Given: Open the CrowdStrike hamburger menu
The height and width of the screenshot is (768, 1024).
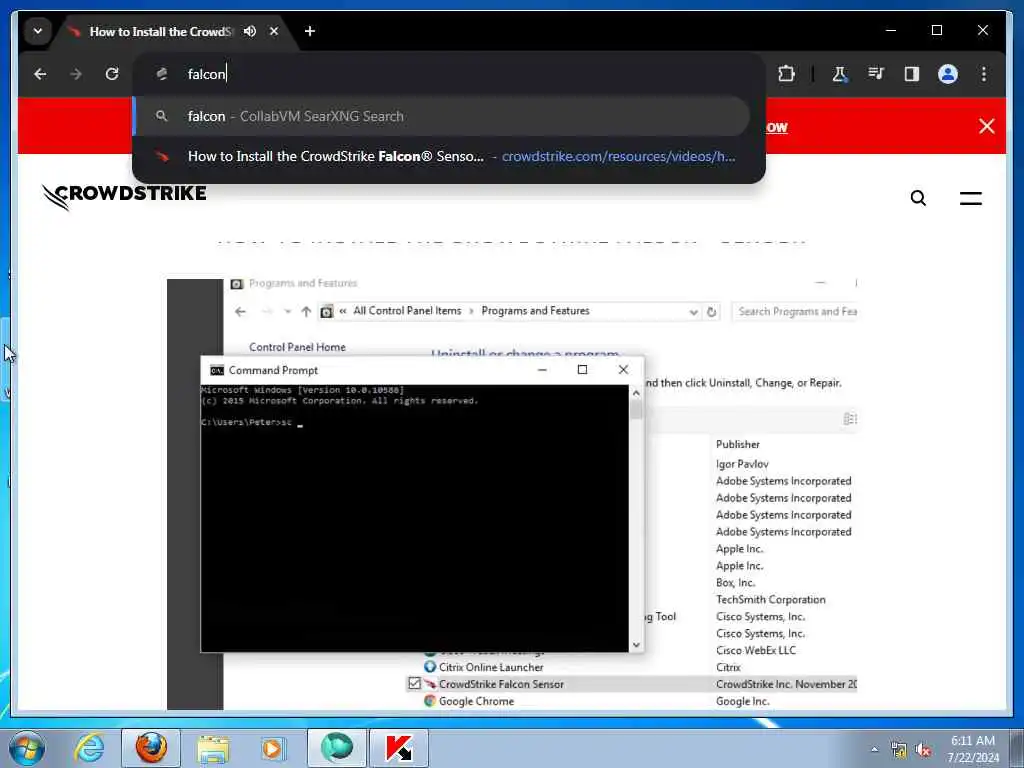Looking at the screenshot, I should (970, 198).
